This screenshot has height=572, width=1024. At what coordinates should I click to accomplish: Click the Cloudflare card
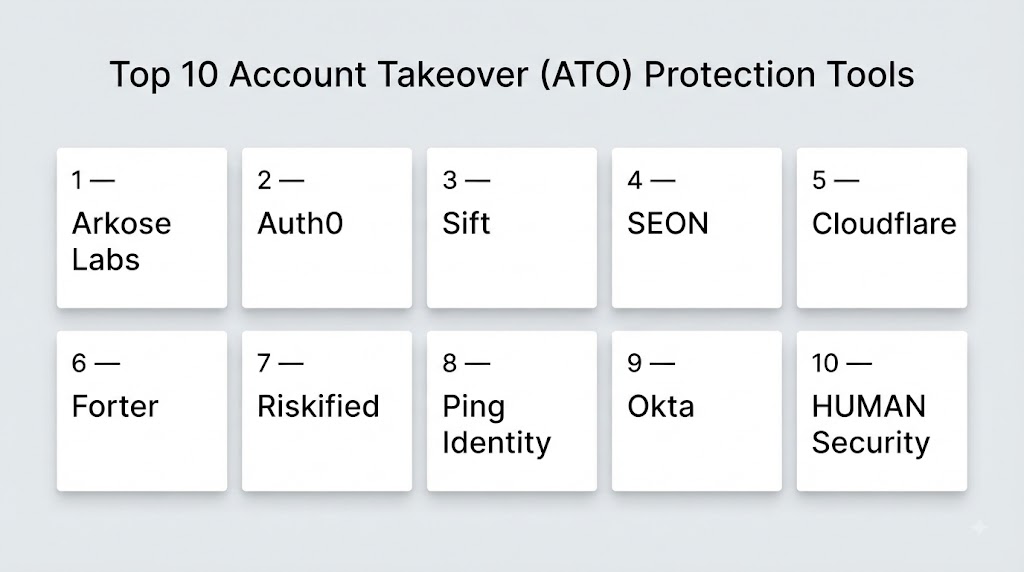(882, 228)
